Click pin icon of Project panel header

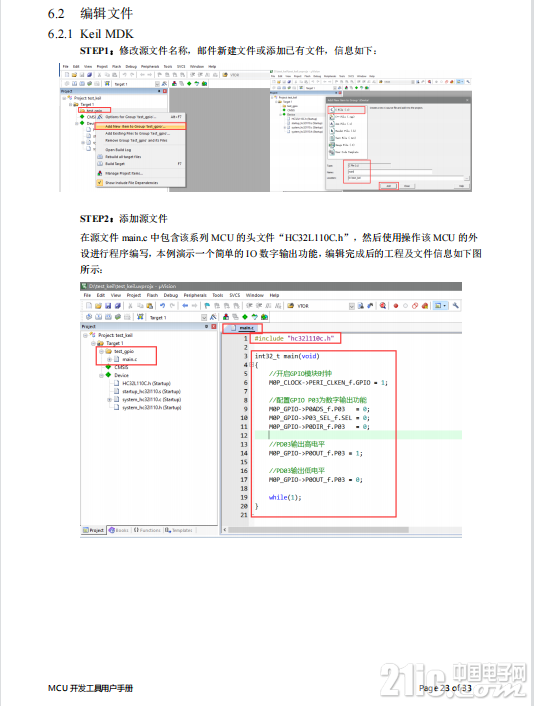(207, 326)
